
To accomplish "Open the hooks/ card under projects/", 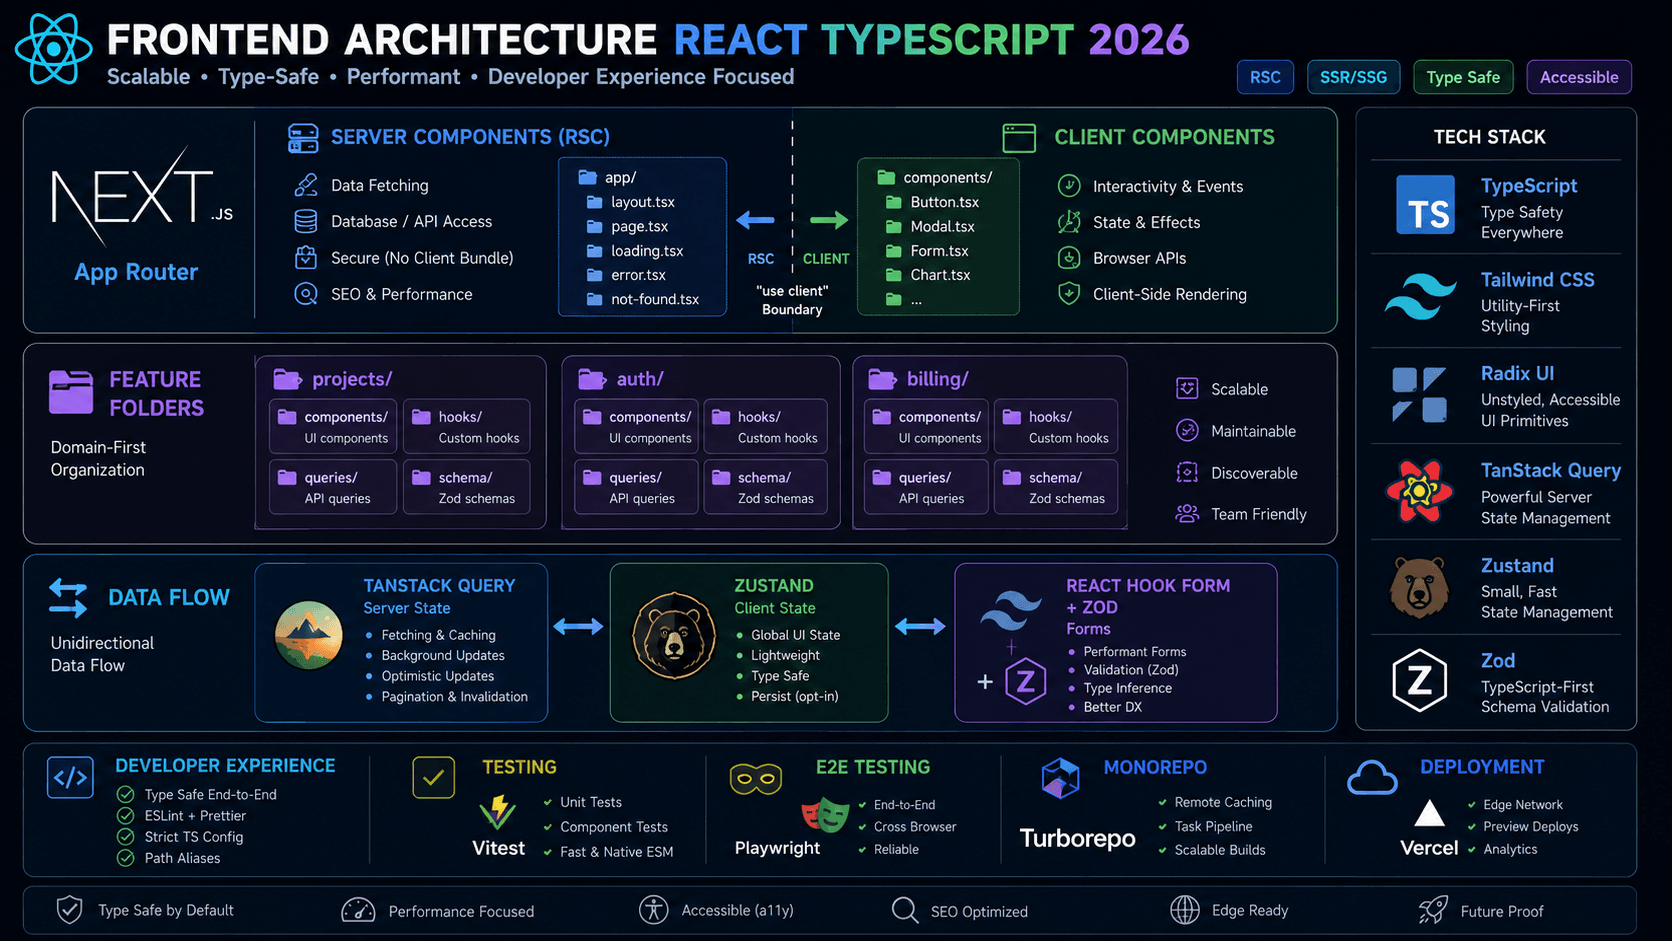I will click(466, 427).
